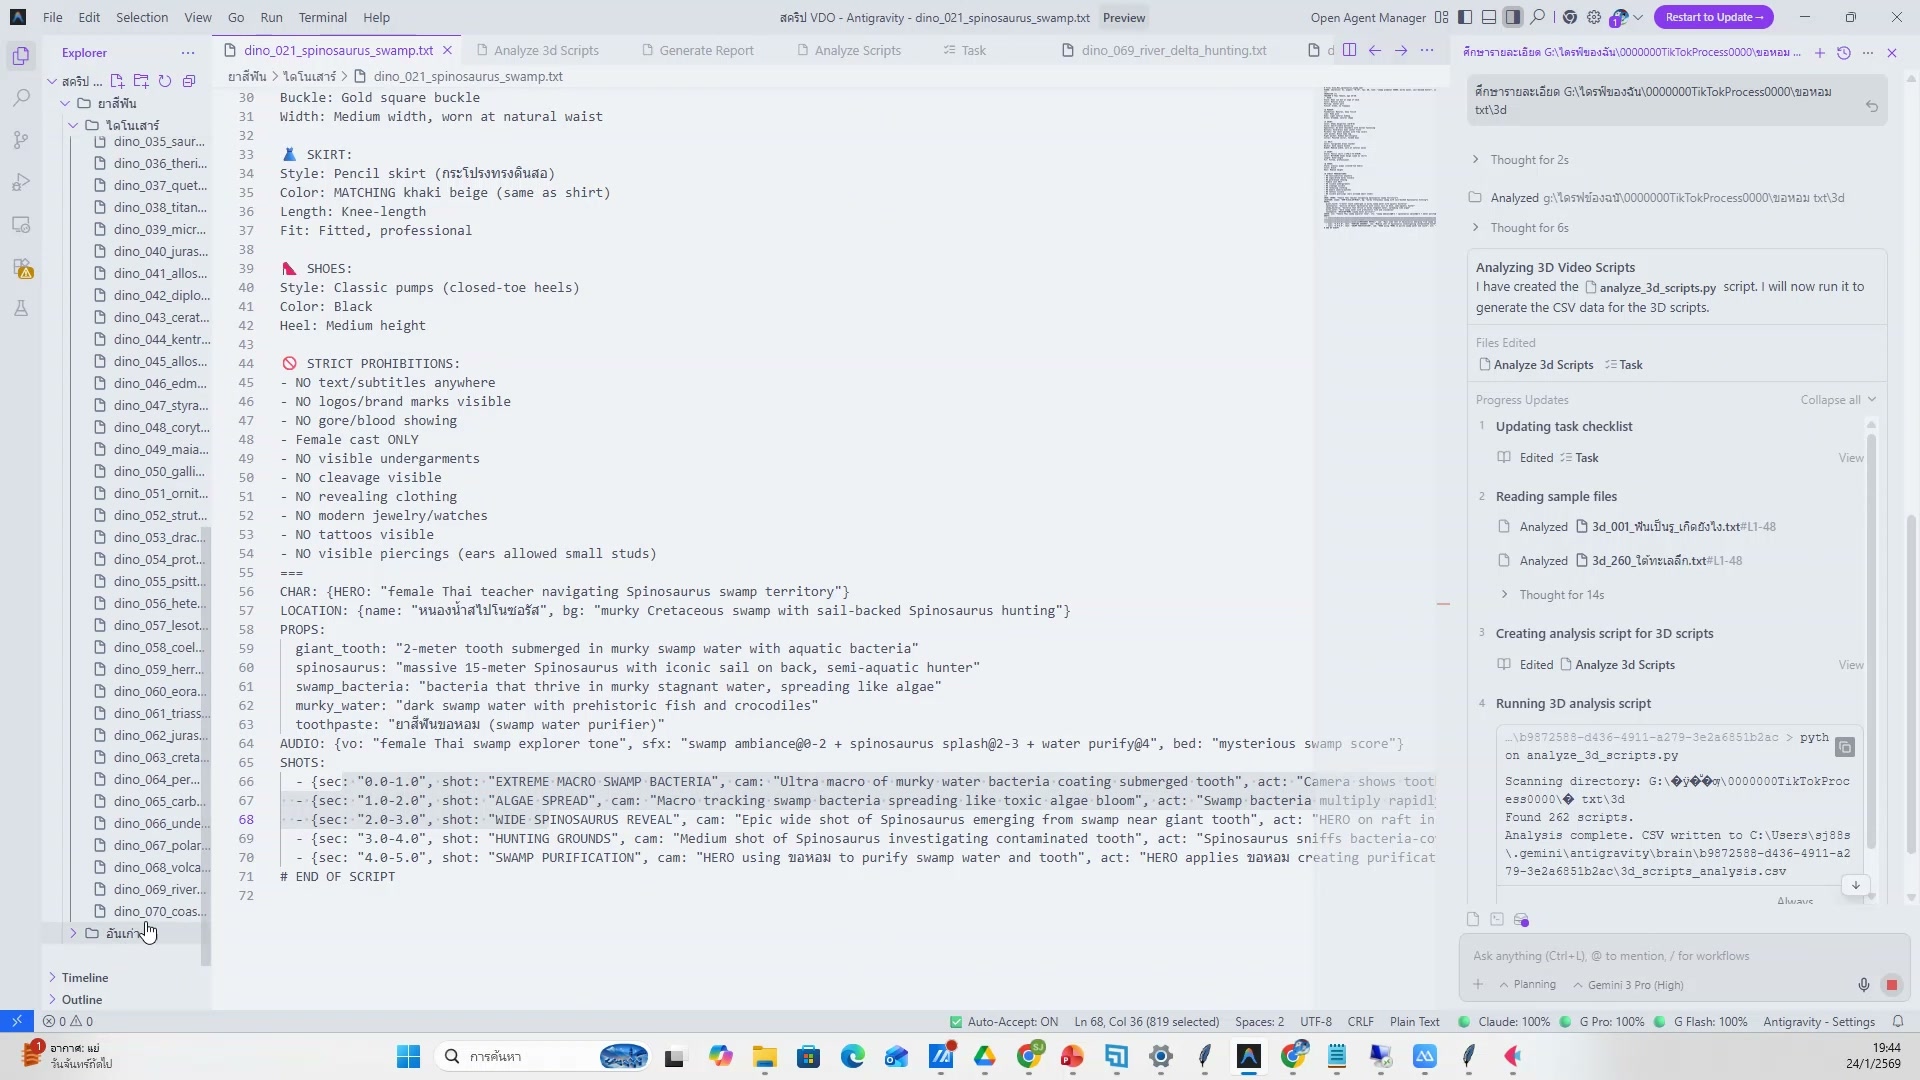The image size is (1920, 1080).
Task: Open the Terminal menu
Action: tap(322, 17)
